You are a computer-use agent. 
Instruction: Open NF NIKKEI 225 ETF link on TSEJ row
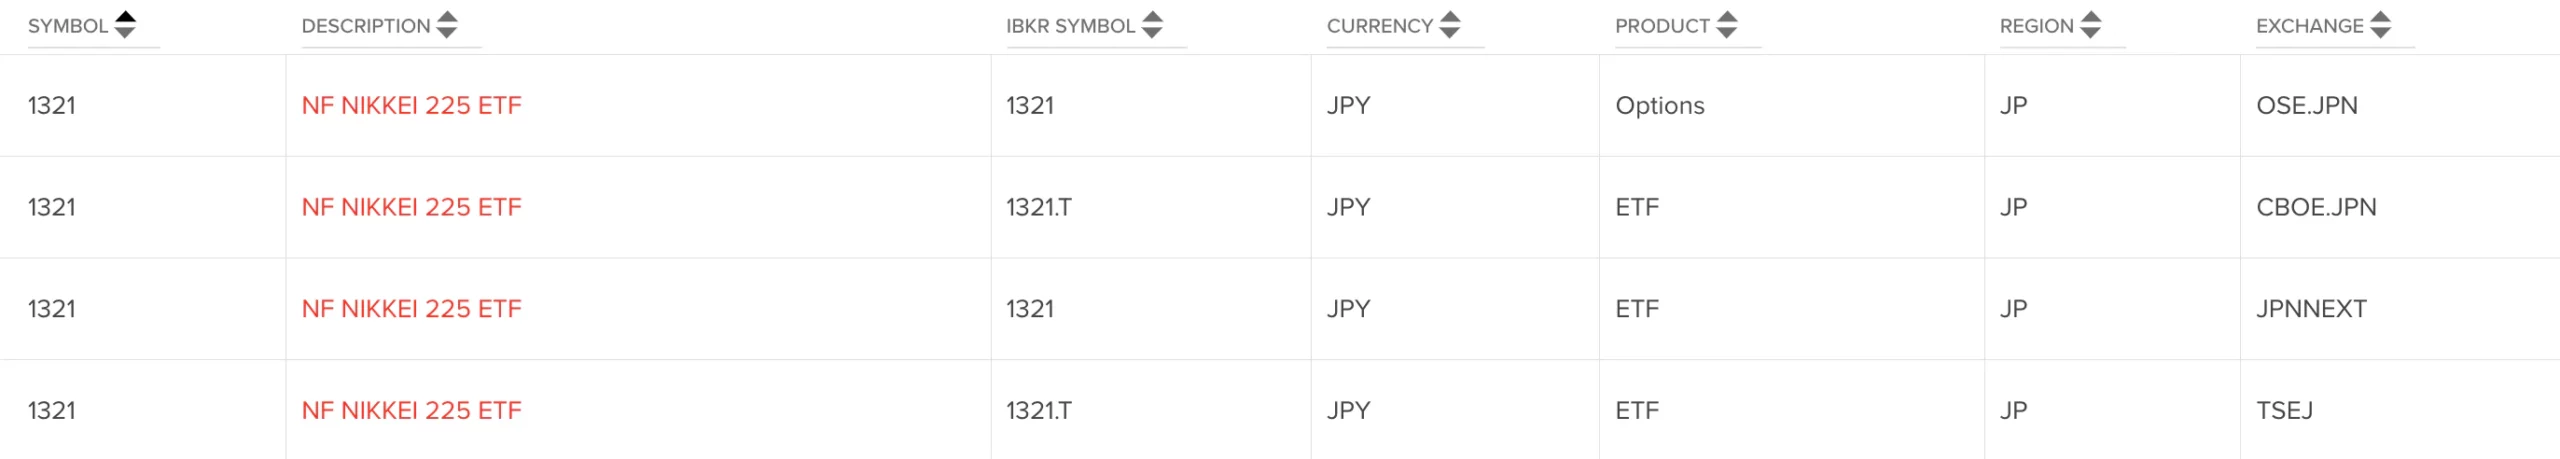tap(412, 411)
